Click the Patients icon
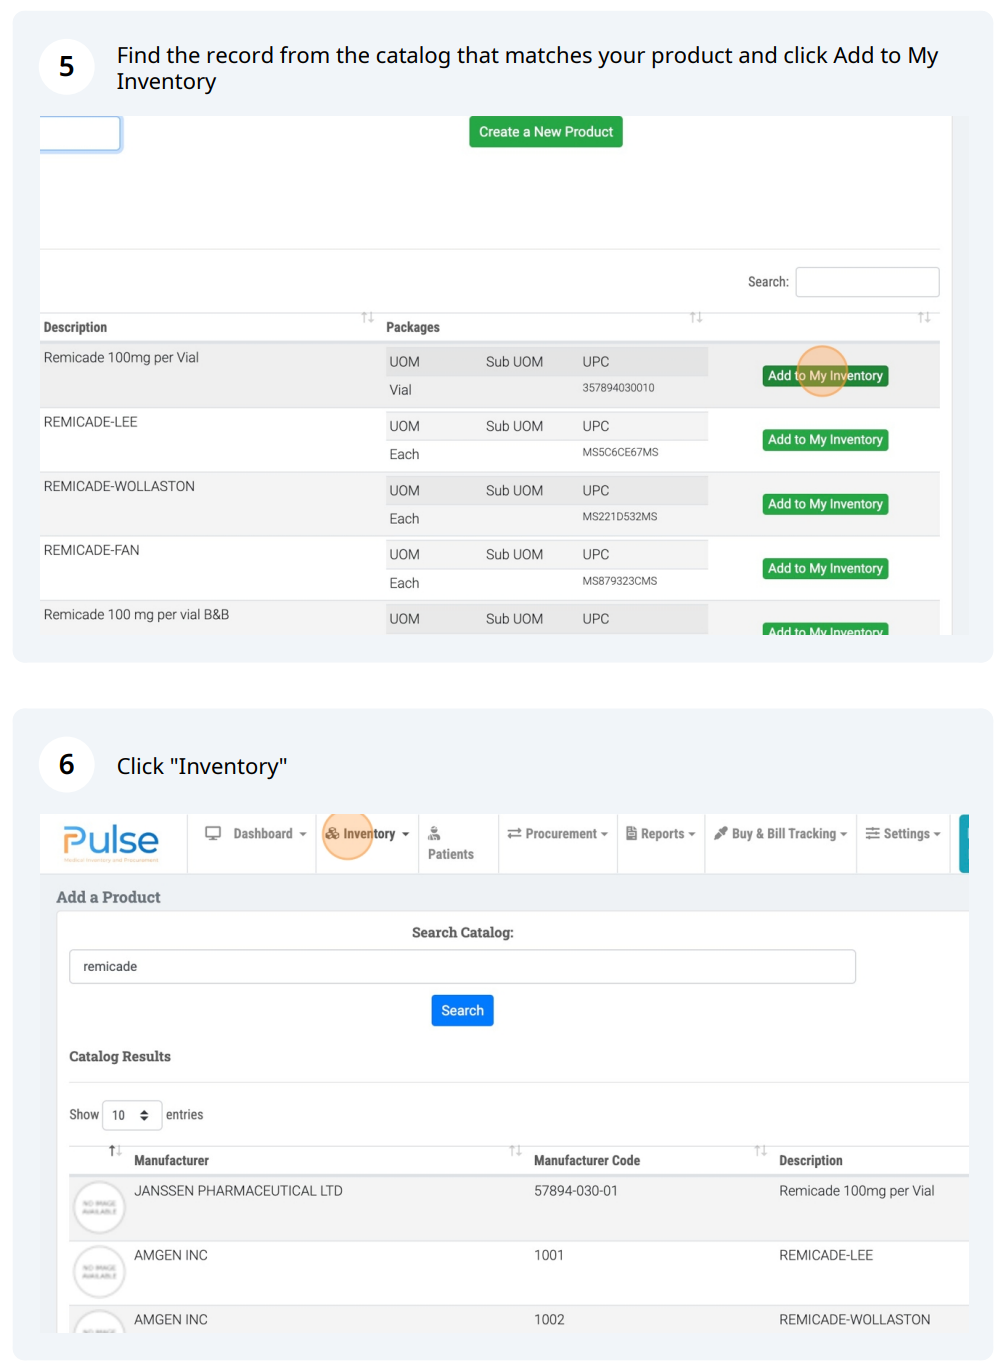 click(x=434, y=833)
